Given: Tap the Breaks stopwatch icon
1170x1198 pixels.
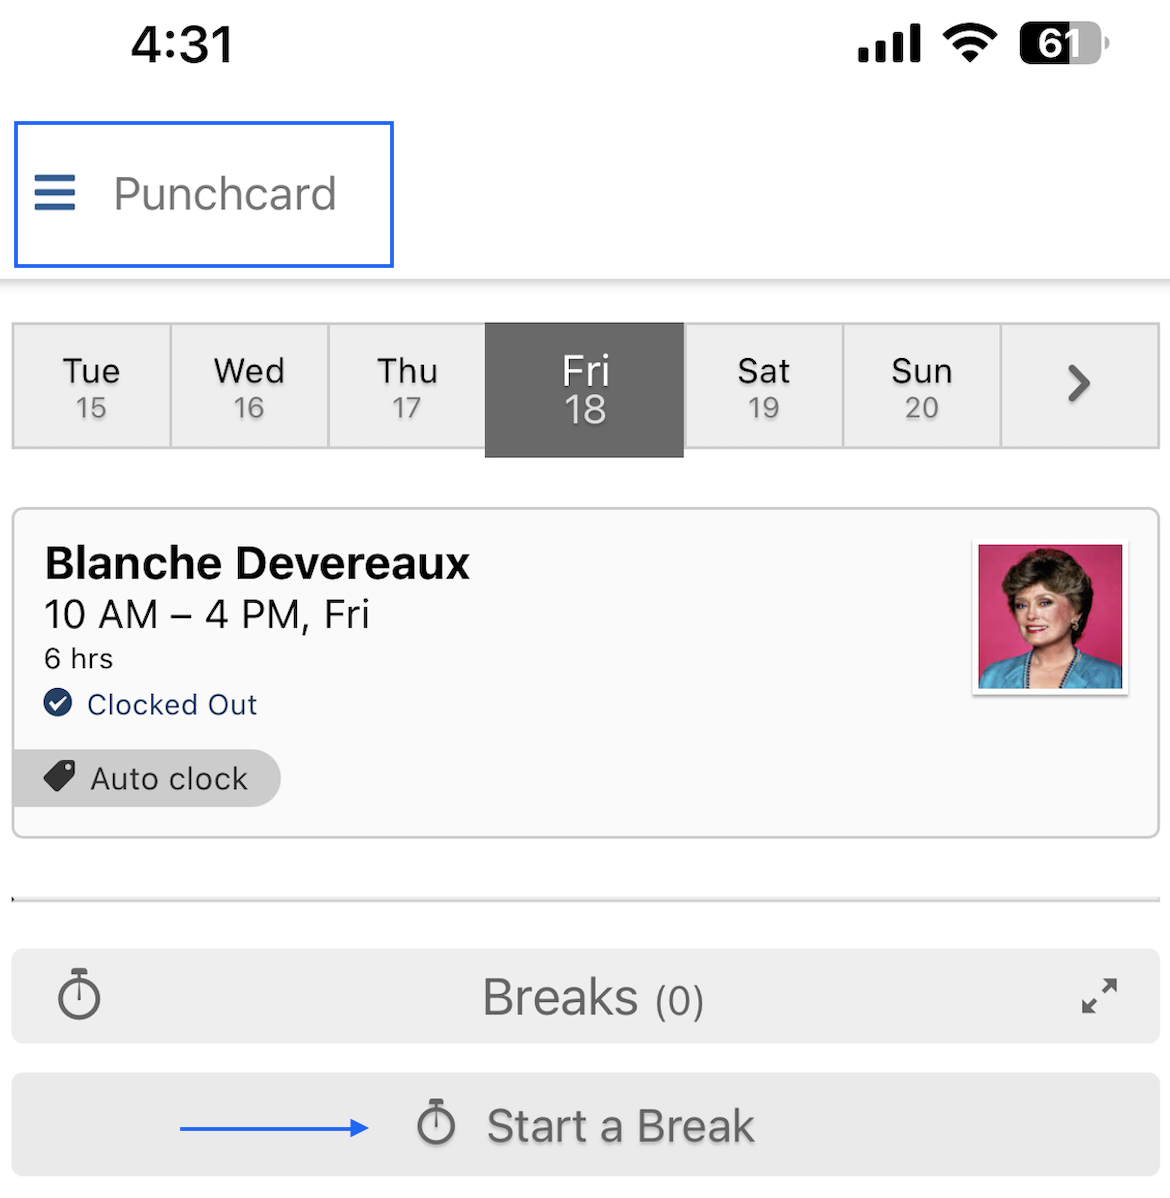Looking at the screenshot, I should click(x=79, y=994).
